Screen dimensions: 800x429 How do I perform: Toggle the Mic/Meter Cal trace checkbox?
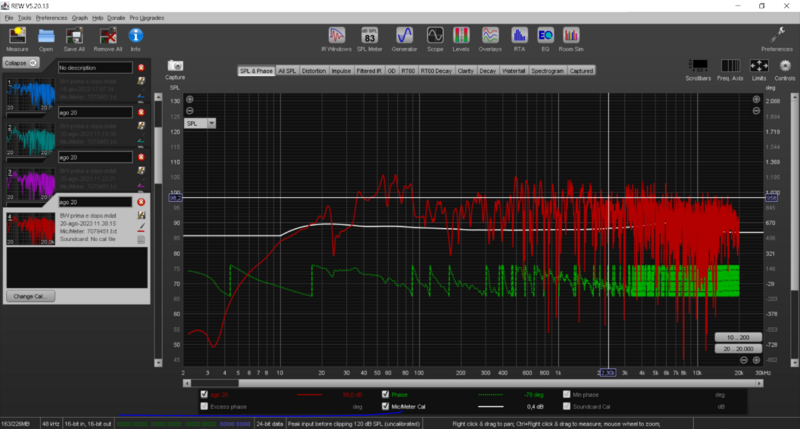click(385, 407)
